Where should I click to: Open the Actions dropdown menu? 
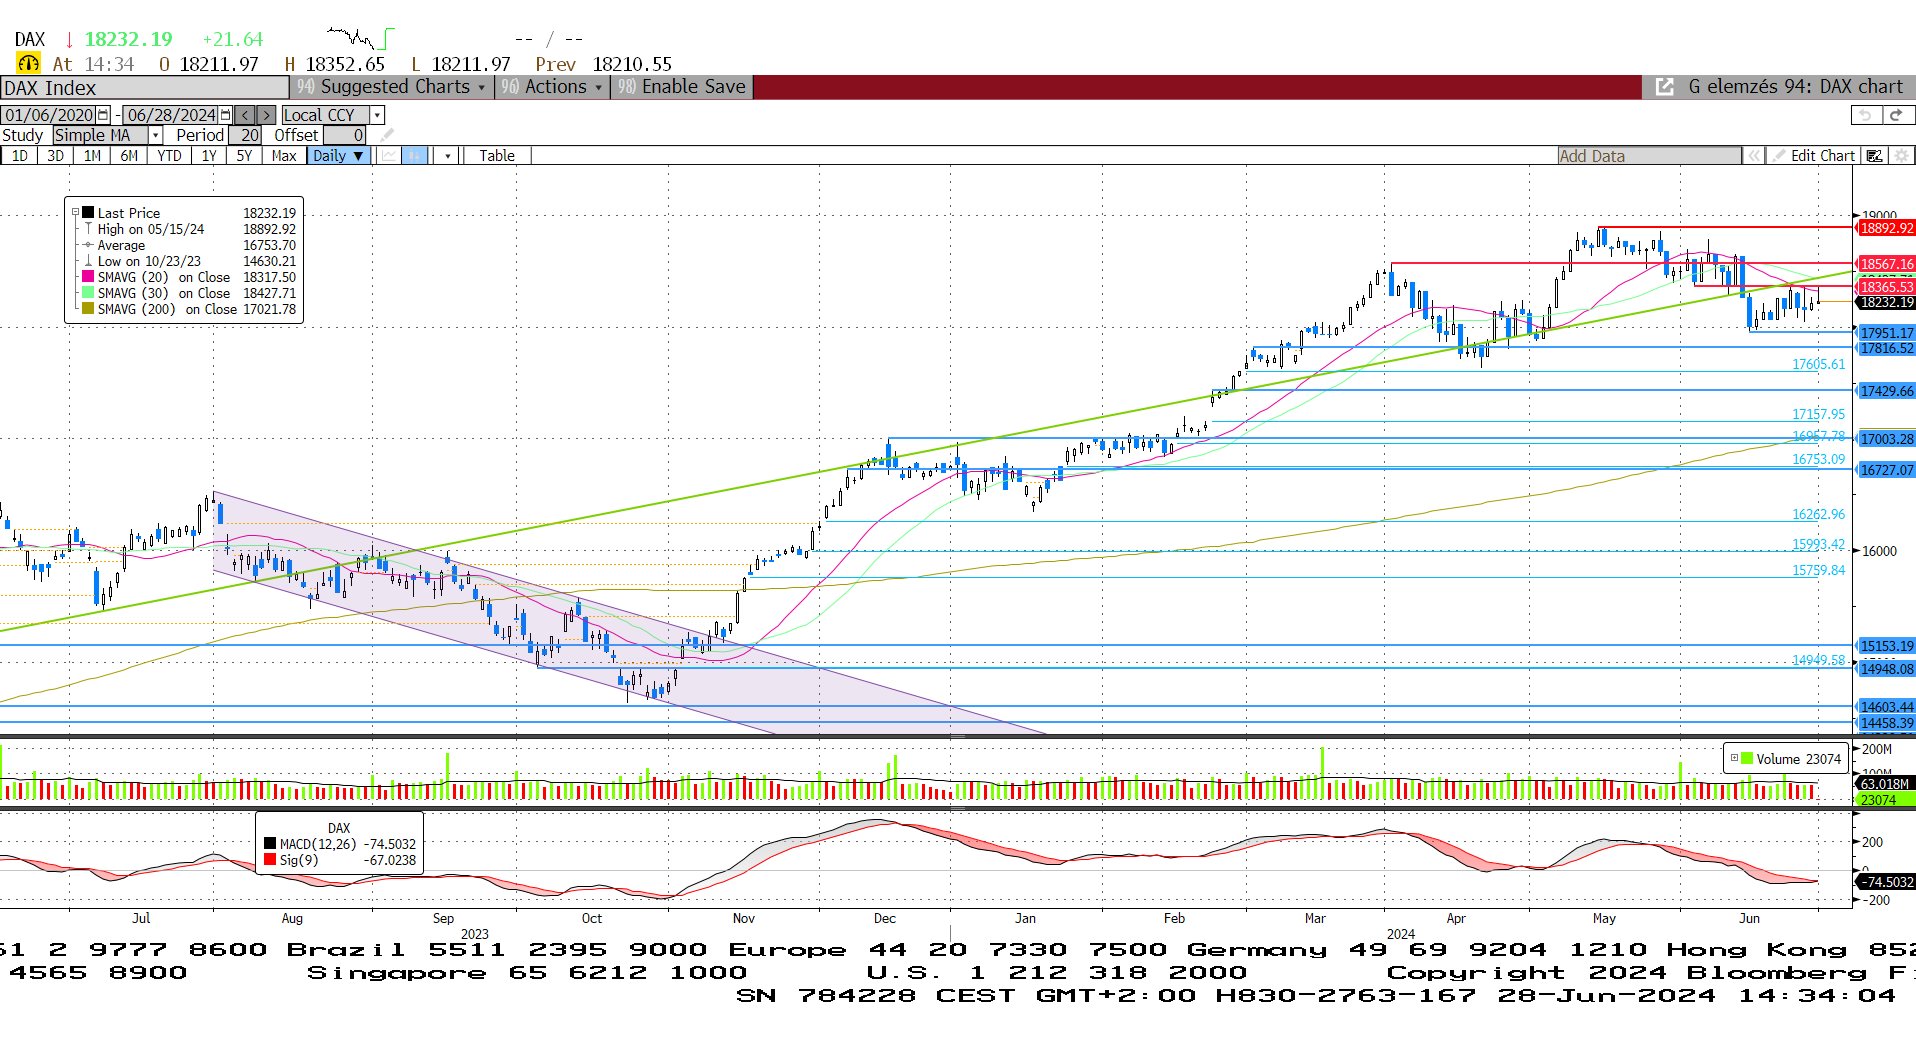(553, 87)
